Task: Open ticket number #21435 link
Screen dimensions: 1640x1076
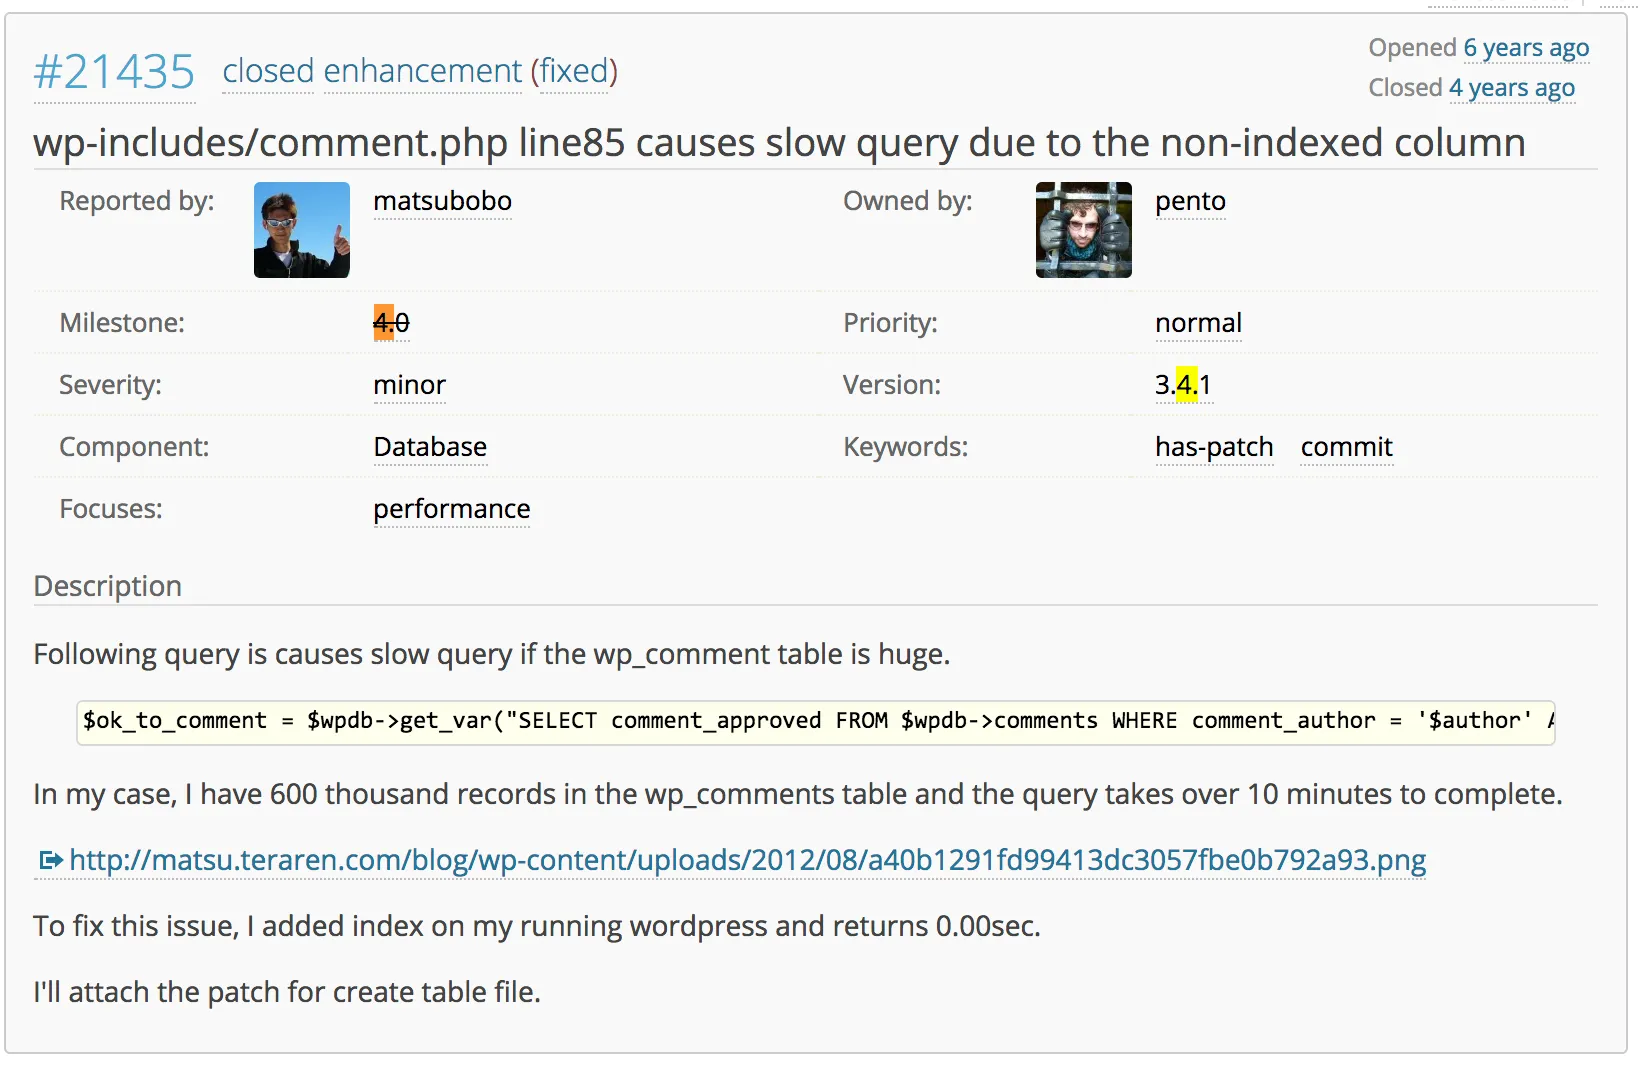Action: coord(114,72)
